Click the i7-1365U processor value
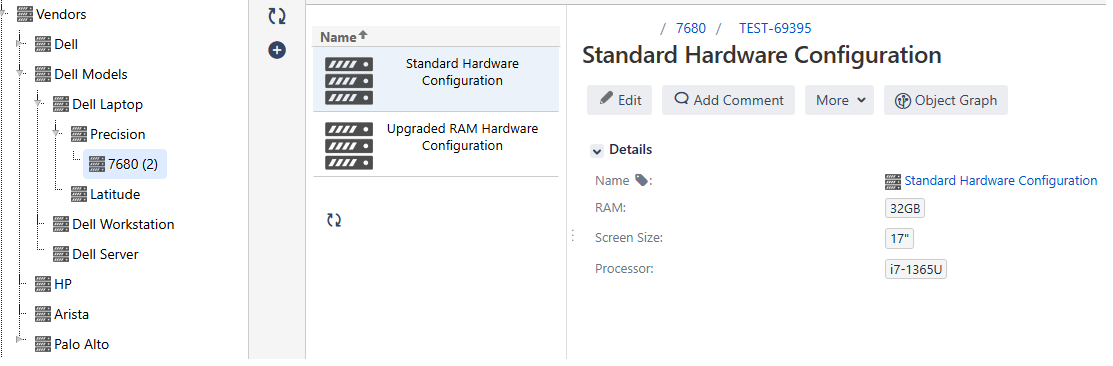Viewport: 1113px width, 366px height. click(x=916, y=270)
